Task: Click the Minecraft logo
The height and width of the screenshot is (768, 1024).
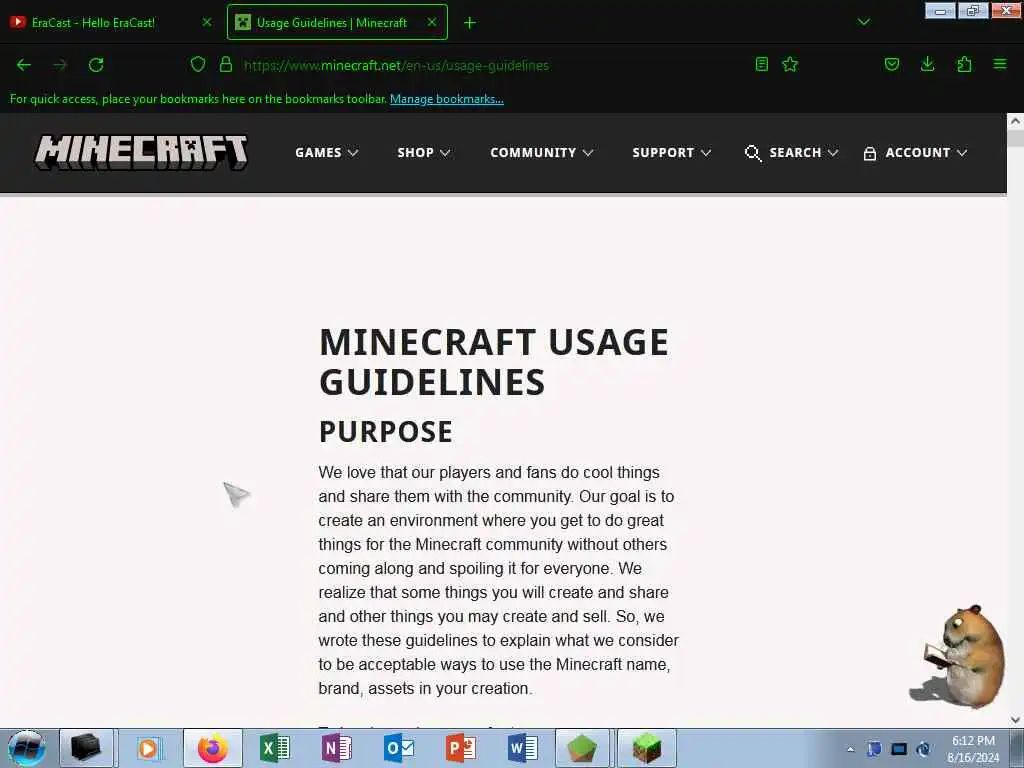Action: (x=141, y=152)
